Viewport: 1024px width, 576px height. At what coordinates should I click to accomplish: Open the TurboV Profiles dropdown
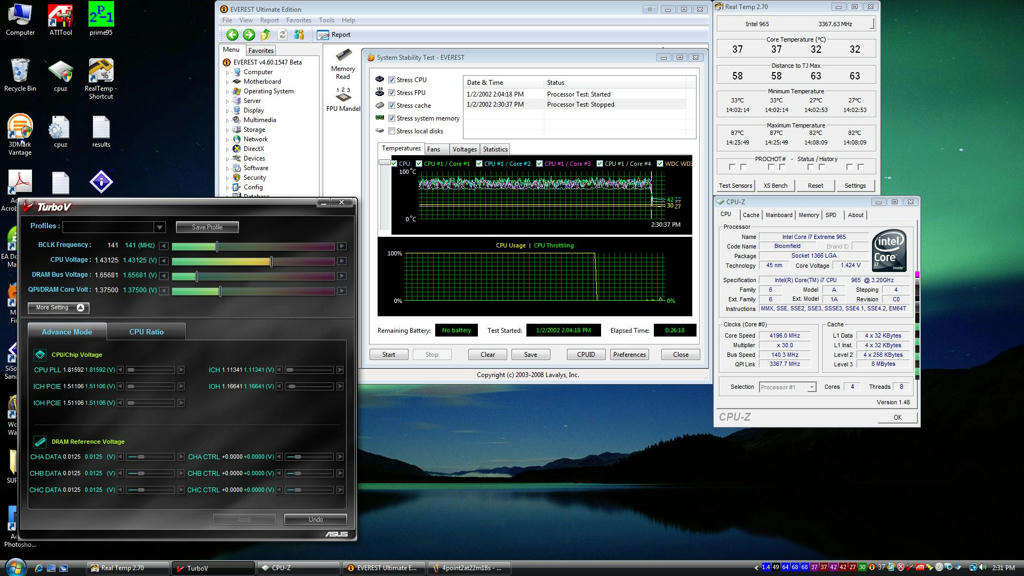coord(159,227)
